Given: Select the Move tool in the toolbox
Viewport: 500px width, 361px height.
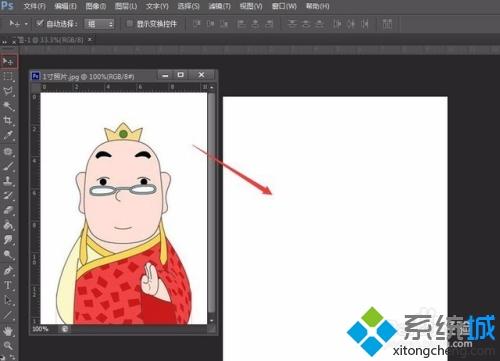Looking at the screenshot, I should [8, 61].
